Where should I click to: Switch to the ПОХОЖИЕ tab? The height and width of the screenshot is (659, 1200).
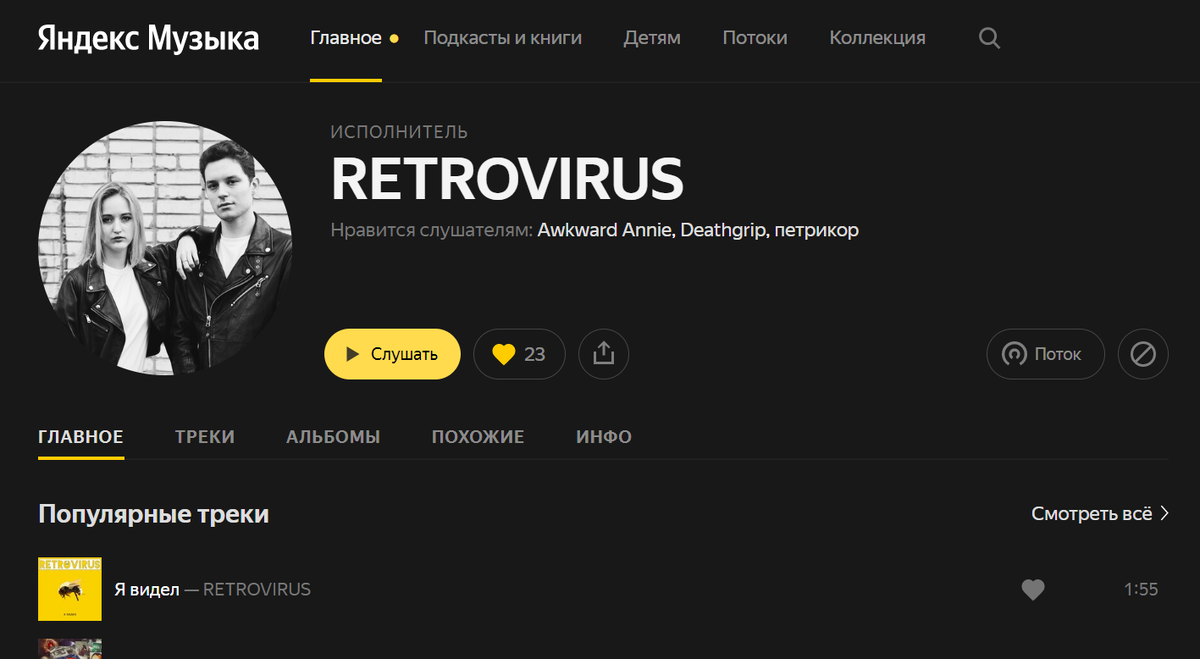[x=478, y=437]
